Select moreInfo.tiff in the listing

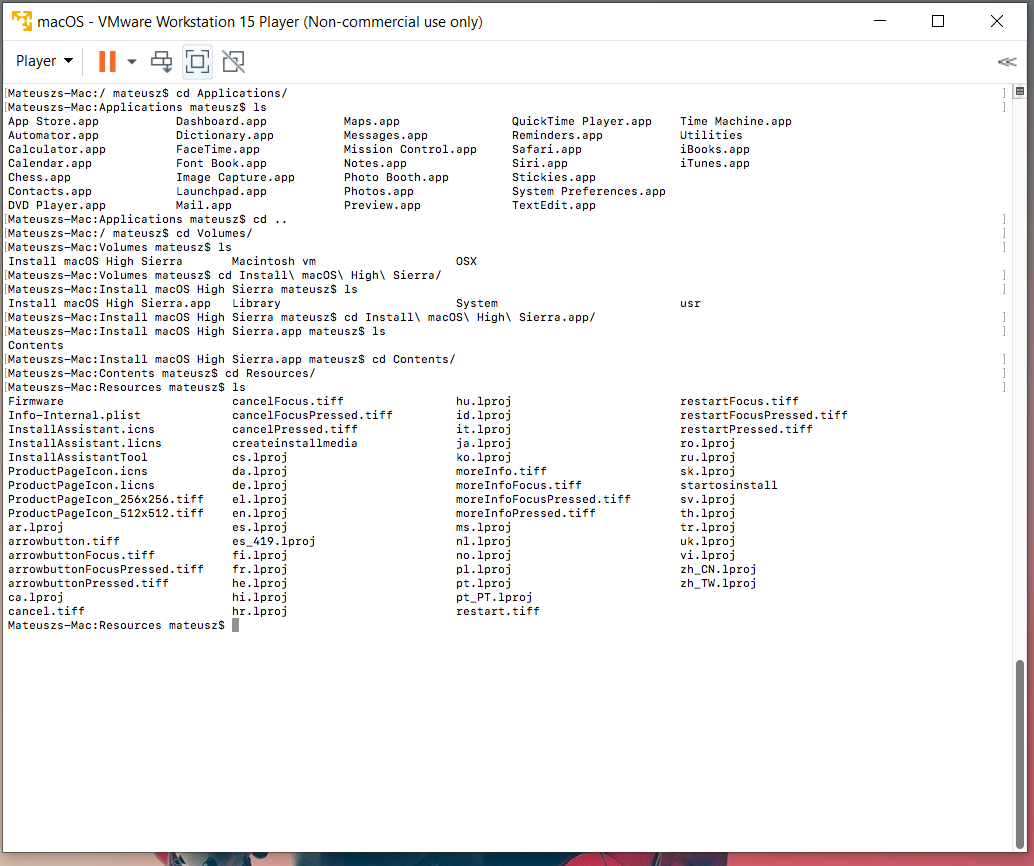(501, 471)
